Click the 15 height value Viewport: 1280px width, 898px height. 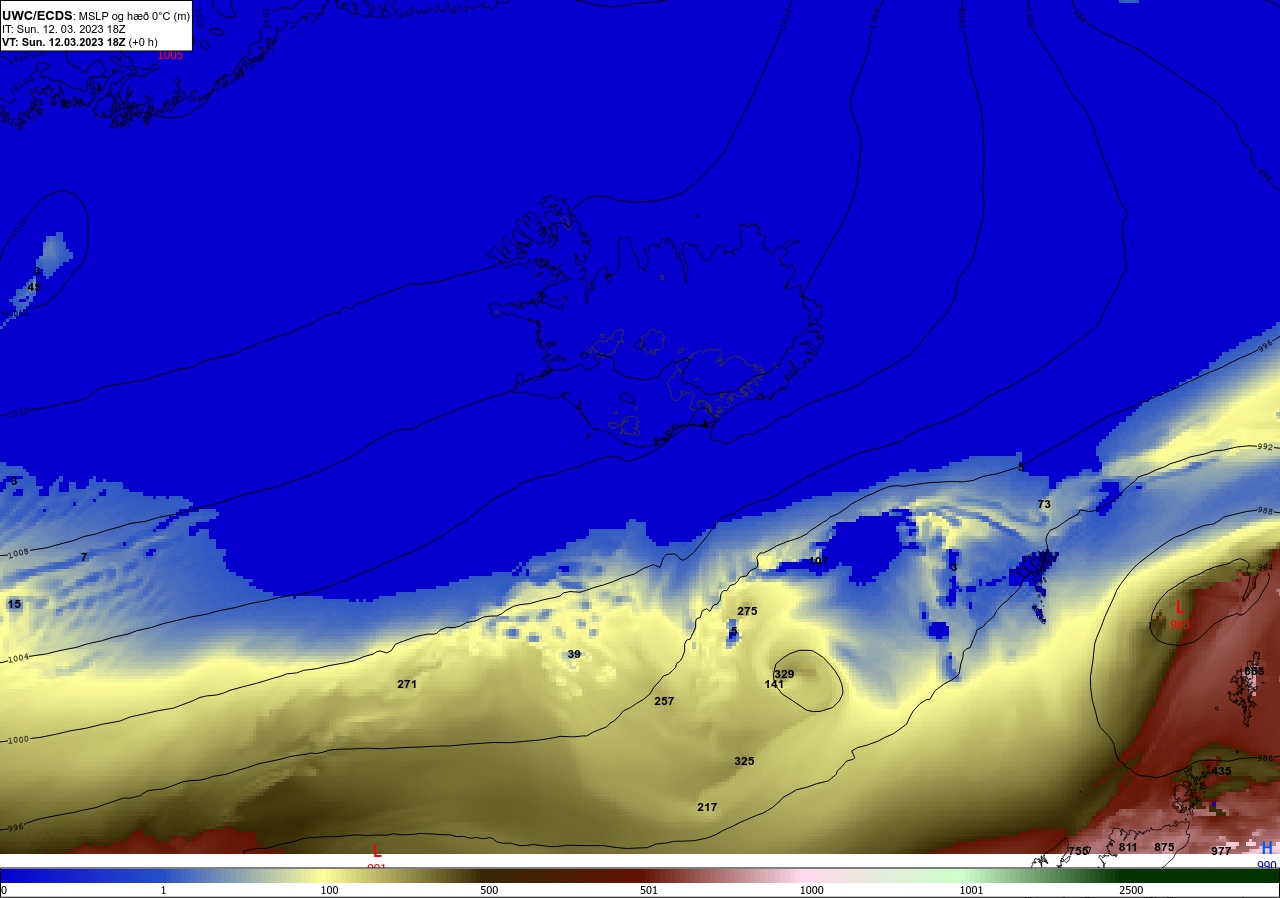coord(14,604)
